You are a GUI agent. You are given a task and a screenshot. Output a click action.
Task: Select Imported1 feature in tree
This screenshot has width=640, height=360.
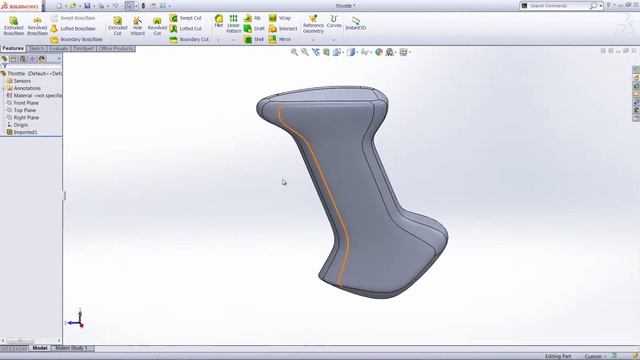coord(22,132)
